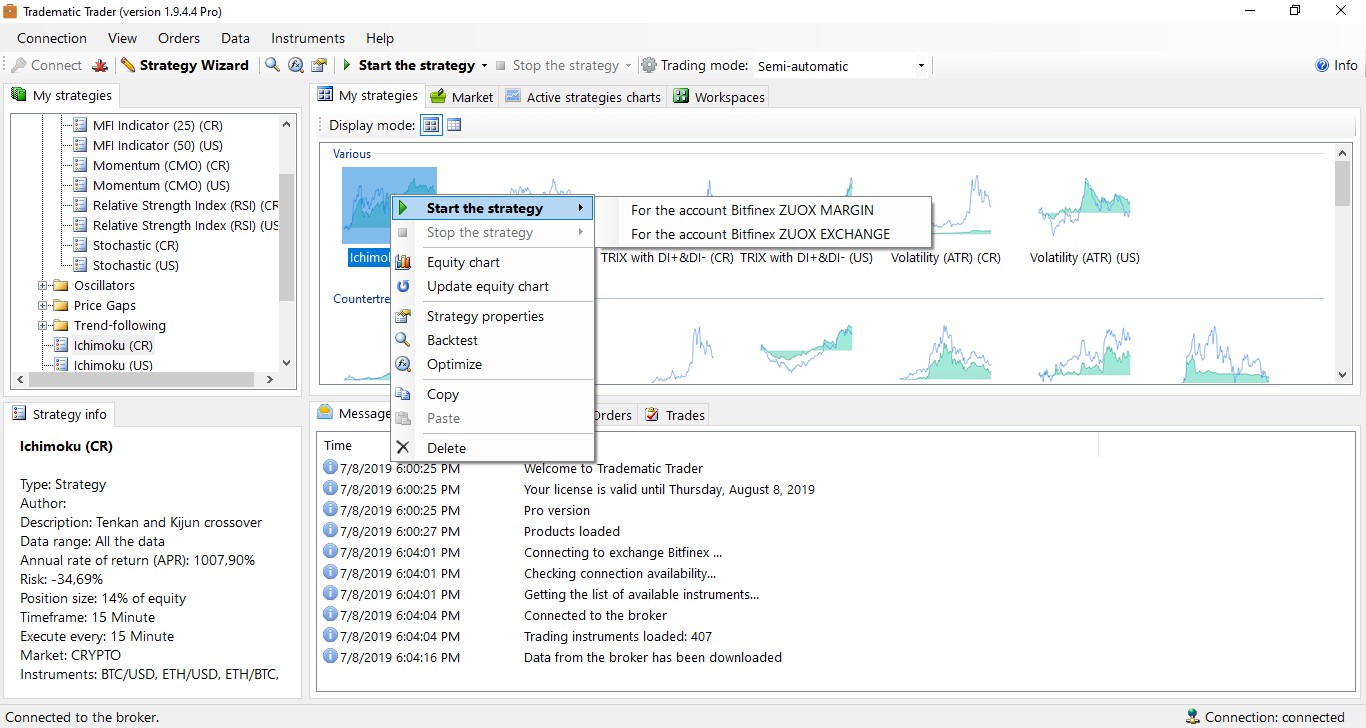Click the Backtest magnifier icon in toolbar
The height and width of the screenshot is (728, 1366).
(272, 66)
